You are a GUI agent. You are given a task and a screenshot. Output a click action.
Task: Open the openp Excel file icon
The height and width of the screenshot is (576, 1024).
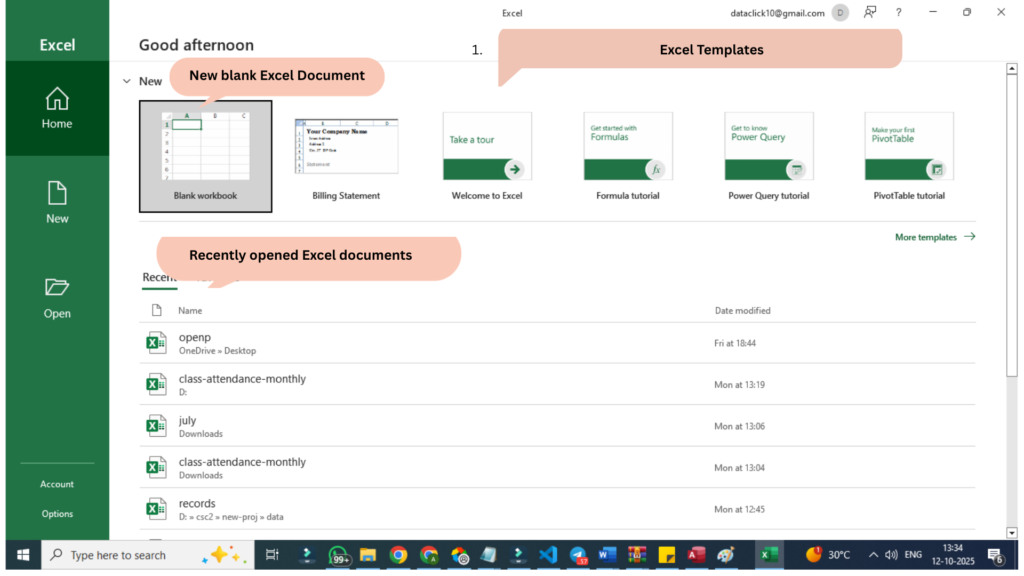click(156, 343)
